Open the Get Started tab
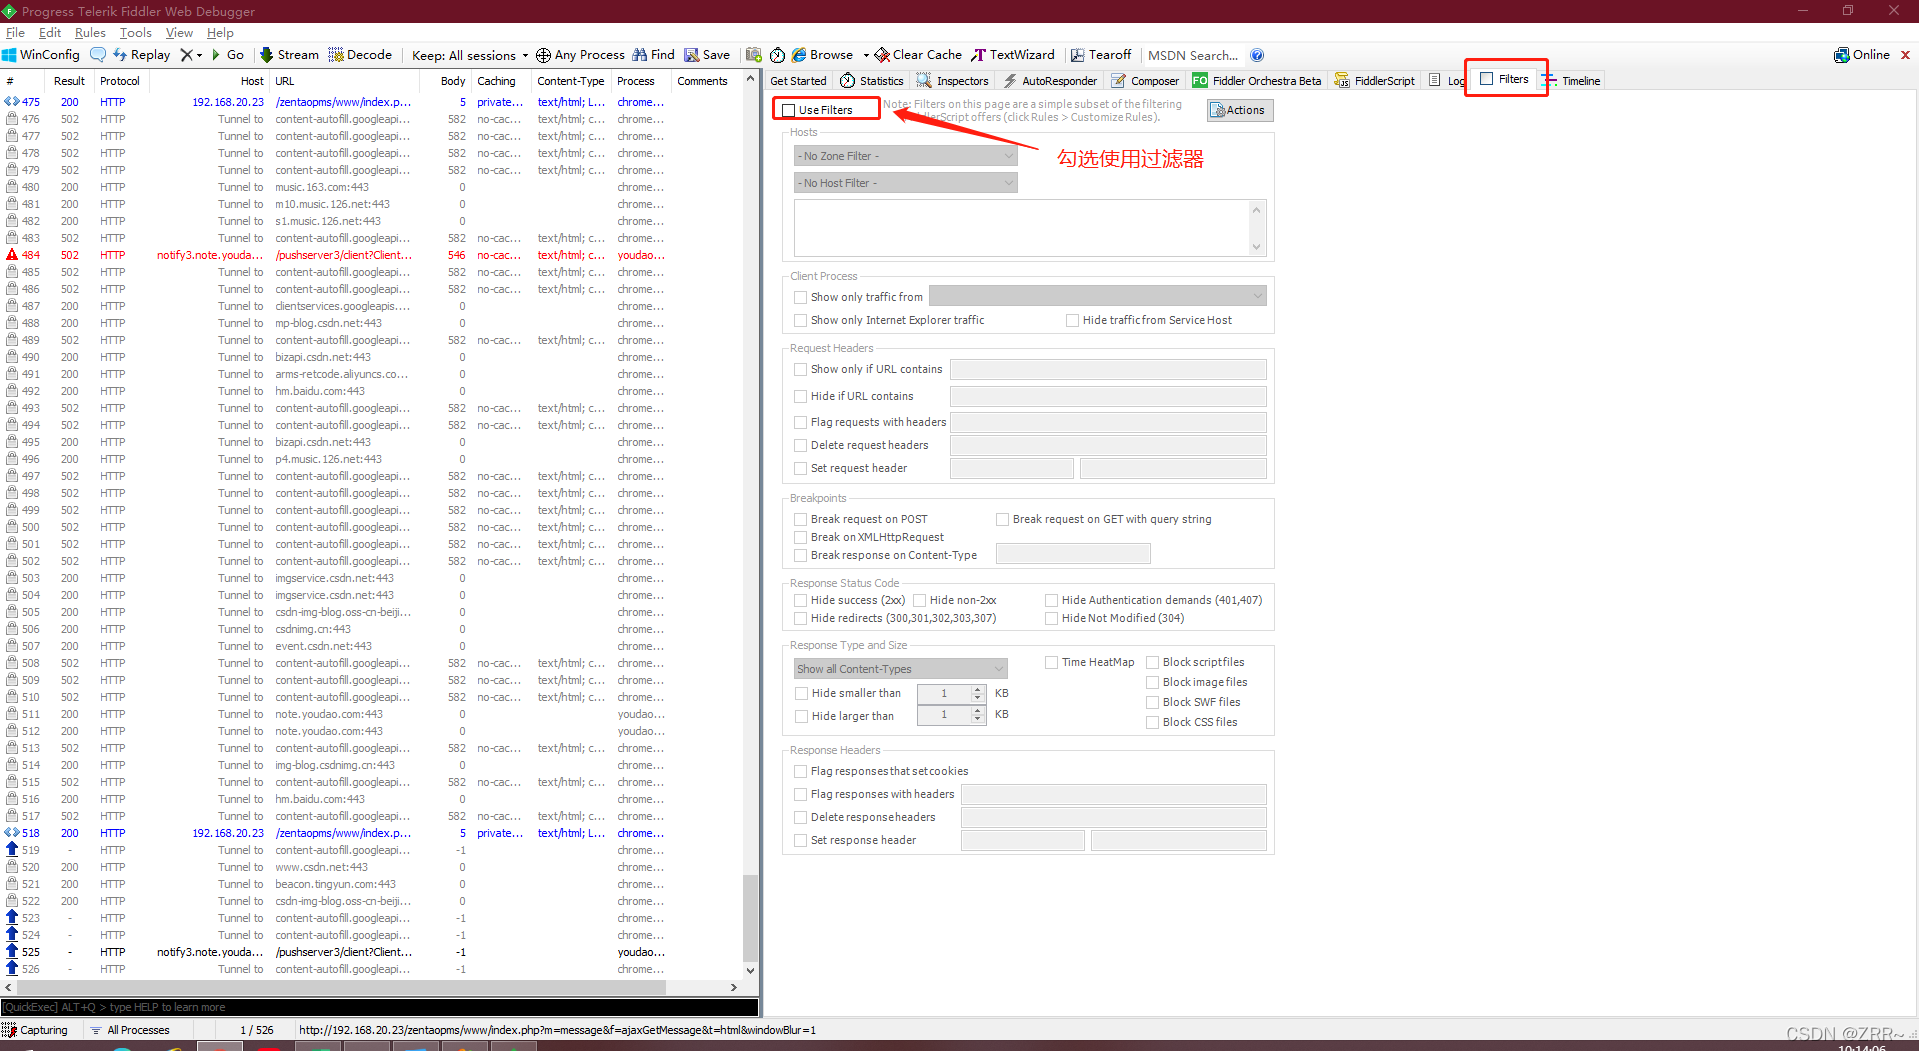The image size is (1919, 1051). point(798,81)
